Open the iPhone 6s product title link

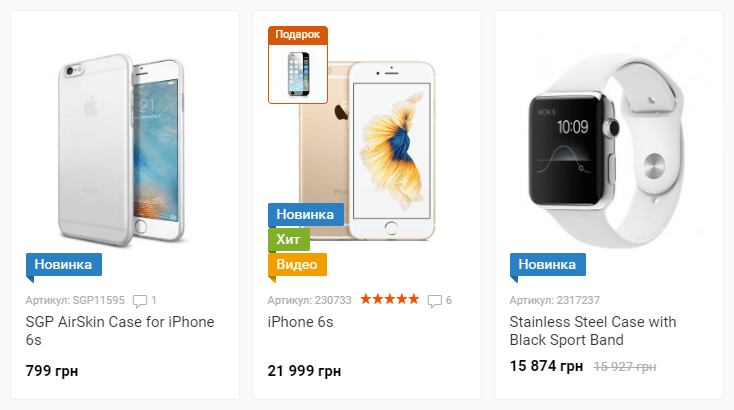[301, 322]
